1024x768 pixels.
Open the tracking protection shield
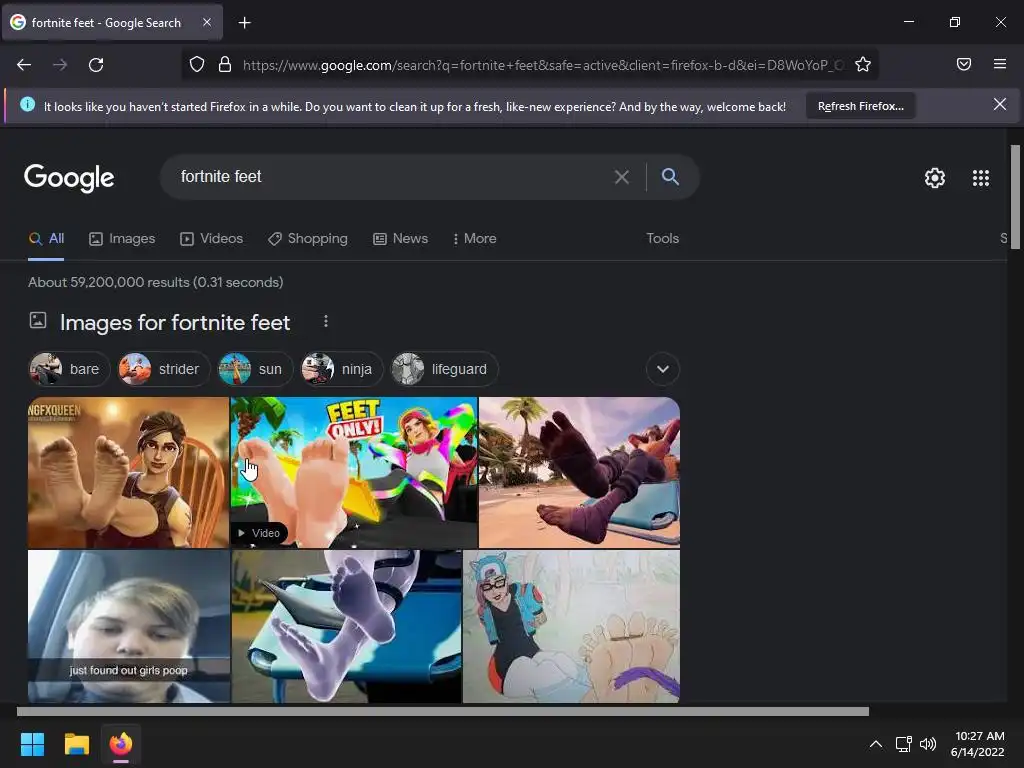pos(197,65)
